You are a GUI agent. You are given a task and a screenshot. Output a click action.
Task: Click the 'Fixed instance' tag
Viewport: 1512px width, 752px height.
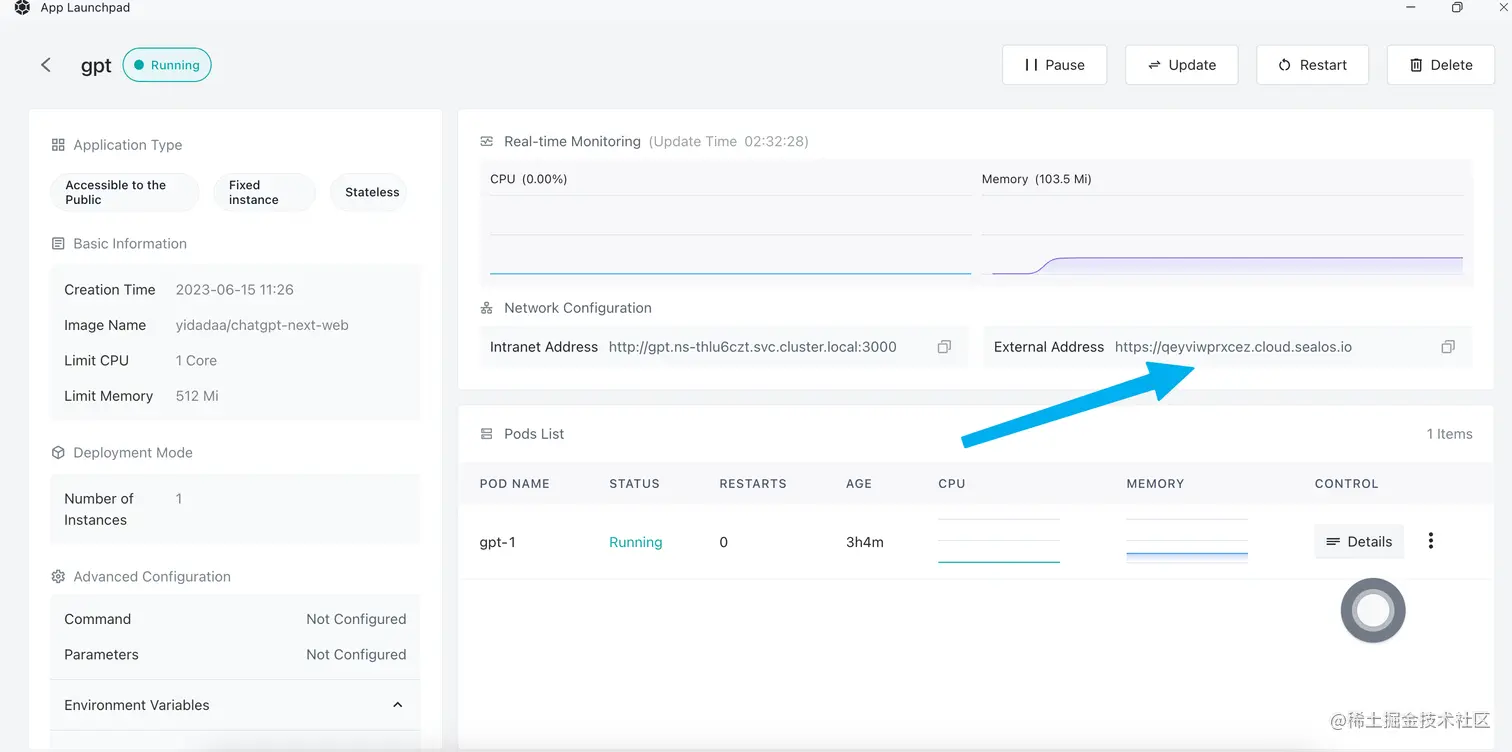click(x=264, y=192)
